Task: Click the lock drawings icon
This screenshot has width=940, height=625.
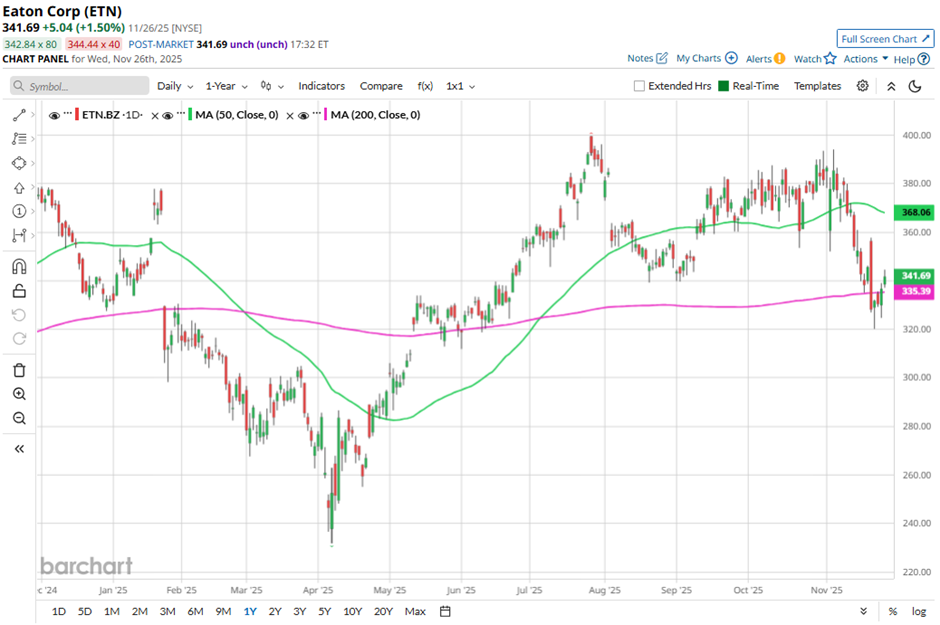Action: (19, 291)
